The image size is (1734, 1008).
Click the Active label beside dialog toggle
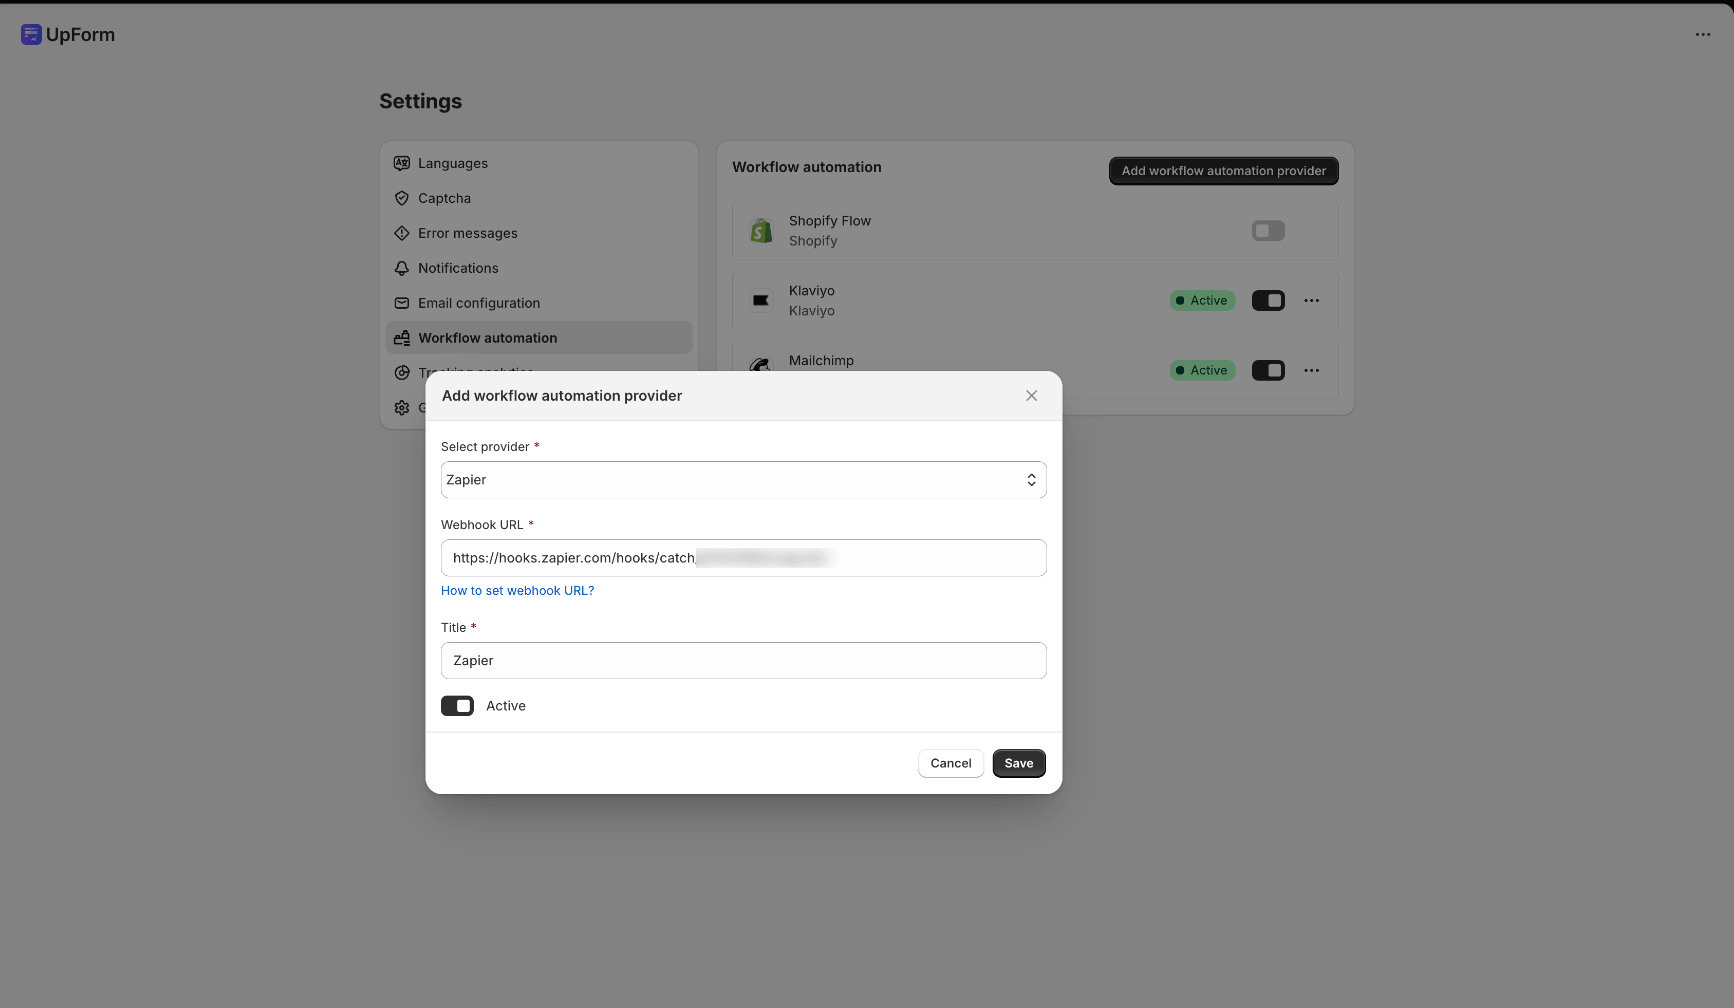506,706
